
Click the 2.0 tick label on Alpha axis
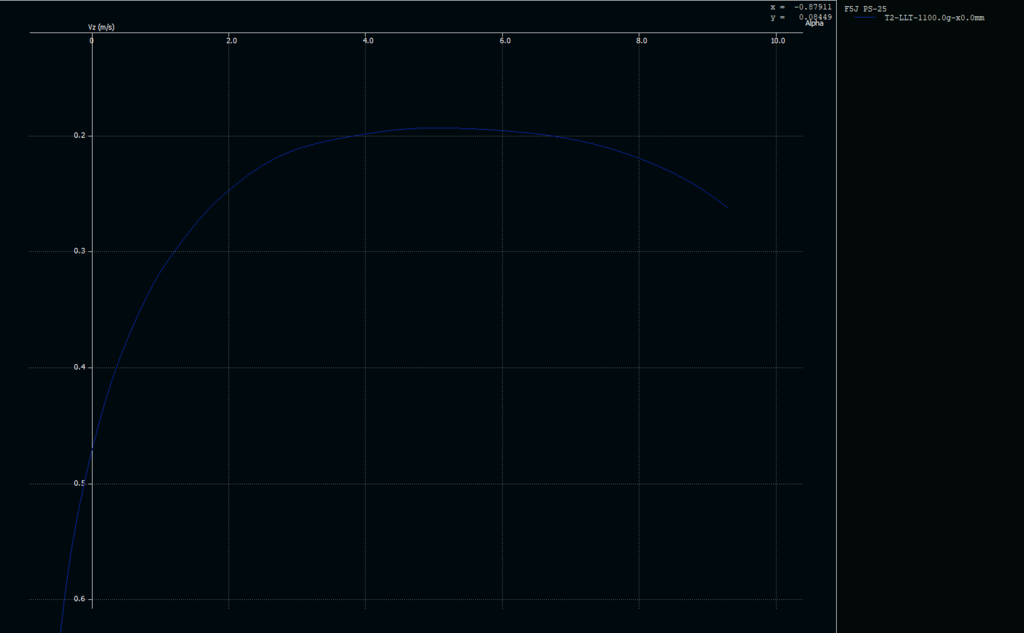click(x=231, y=41)
